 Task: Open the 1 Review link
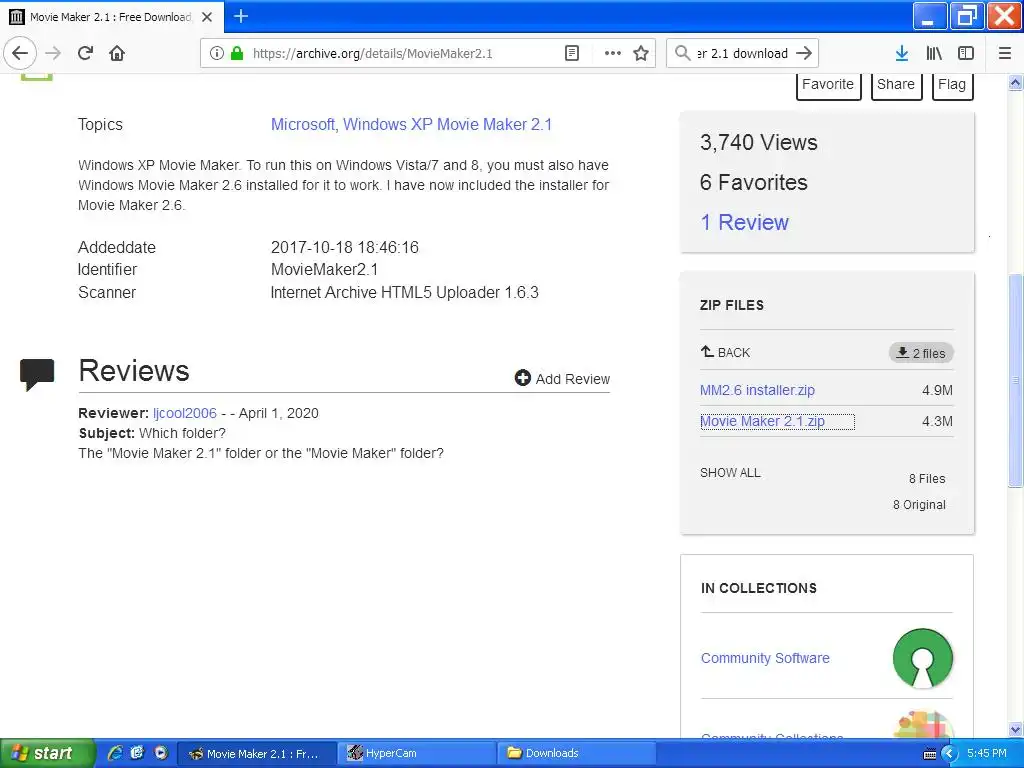[x=744, y=222]
